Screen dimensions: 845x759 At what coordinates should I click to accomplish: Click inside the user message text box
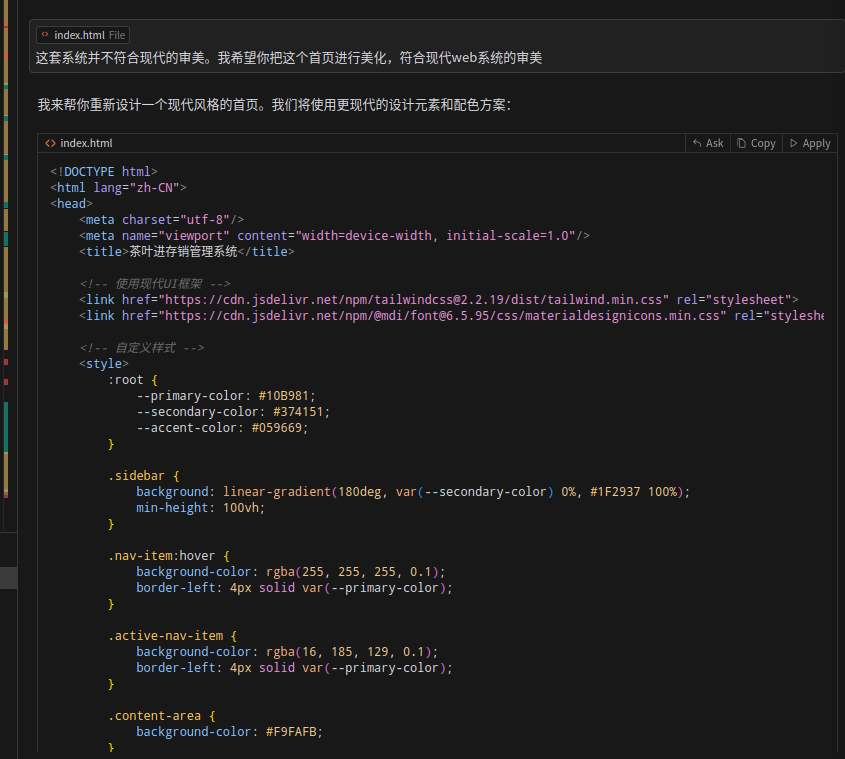(437, 46)
